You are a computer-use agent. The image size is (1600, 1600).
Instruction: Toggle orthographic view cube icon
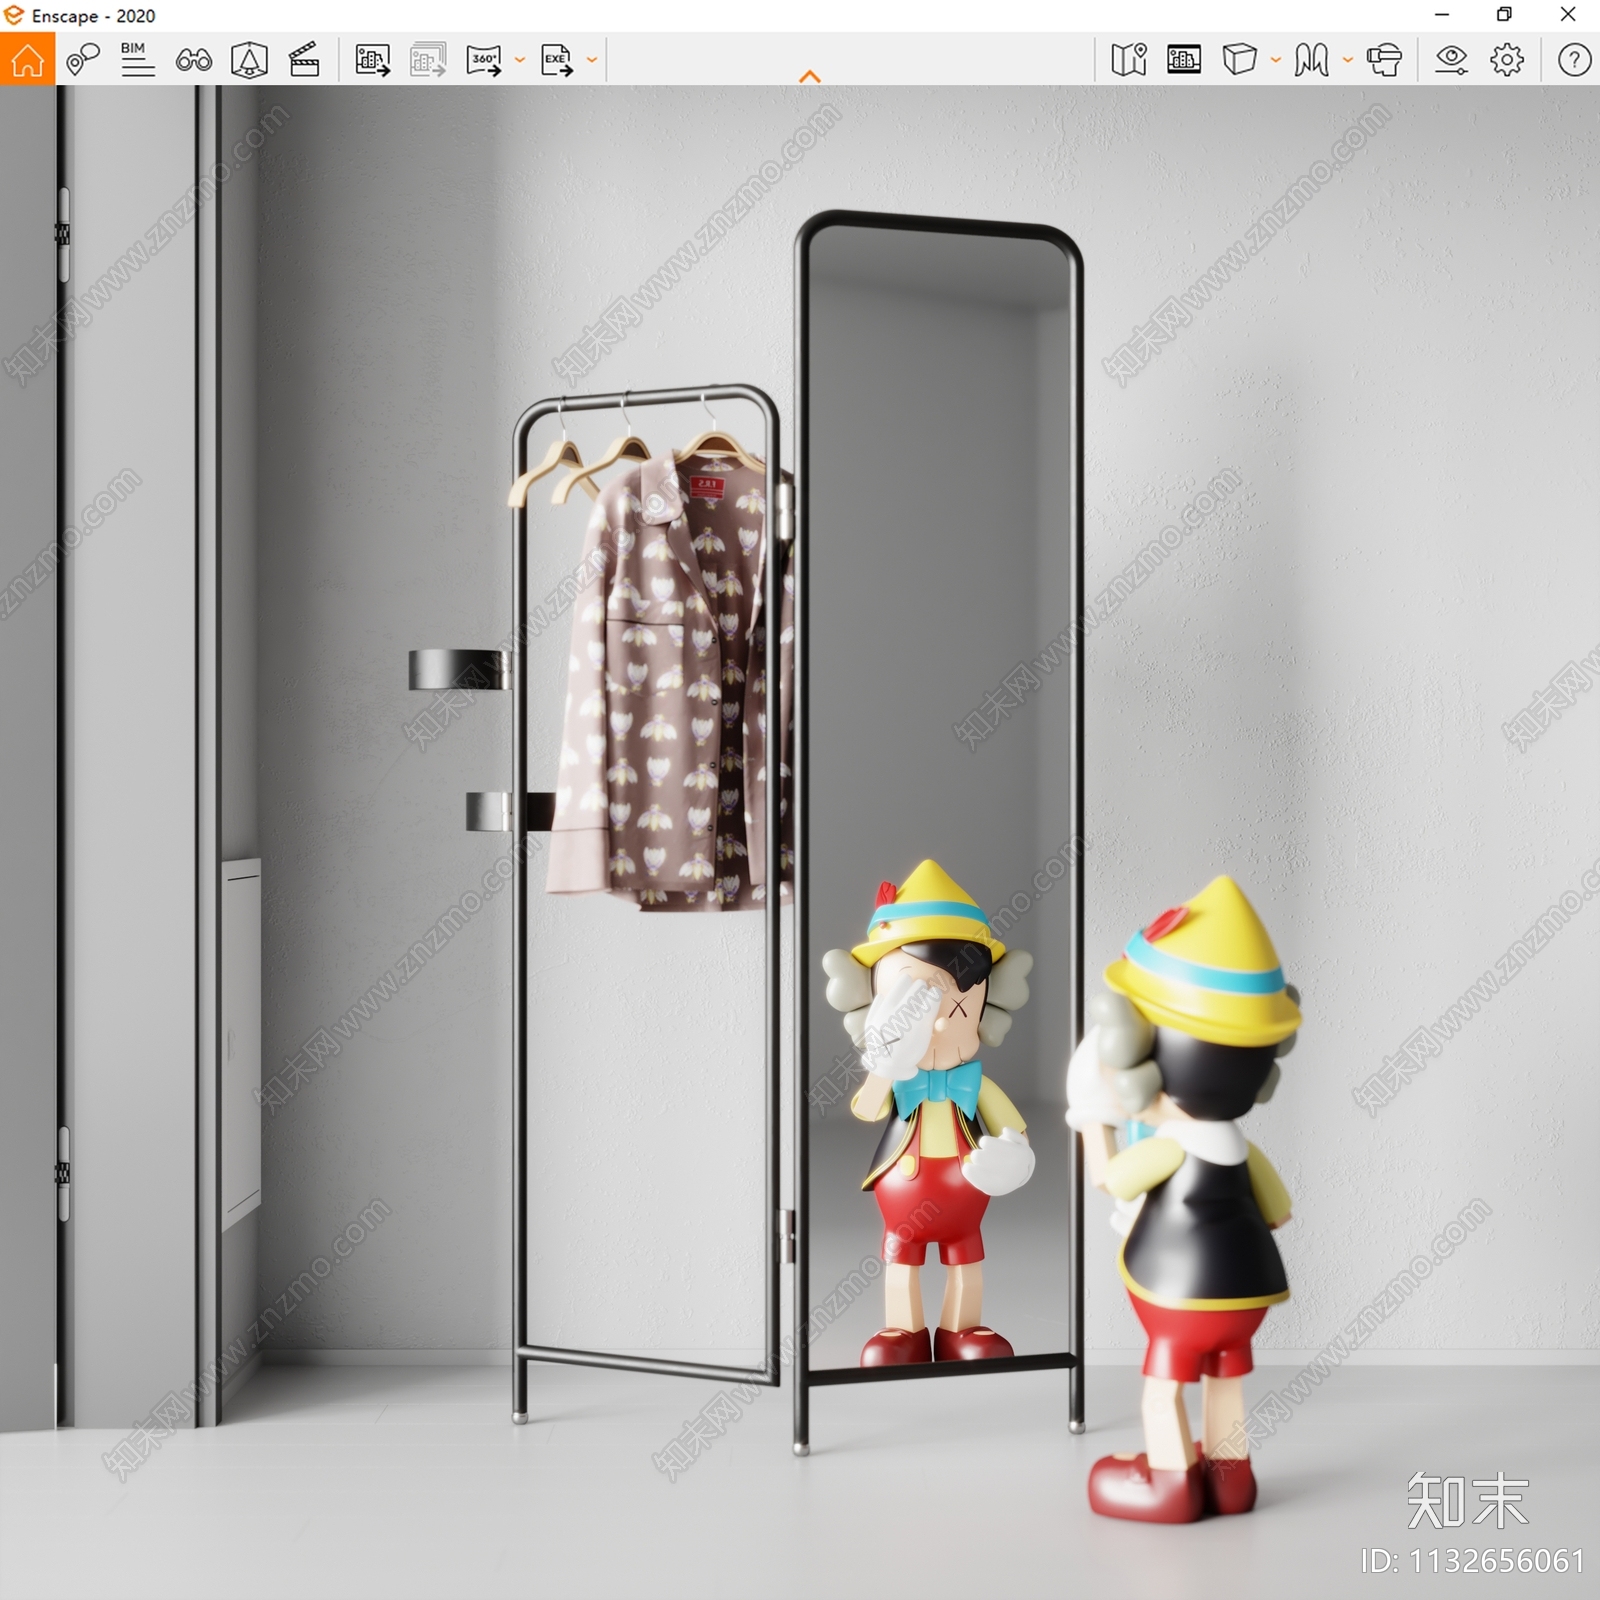pos(1239,60)
